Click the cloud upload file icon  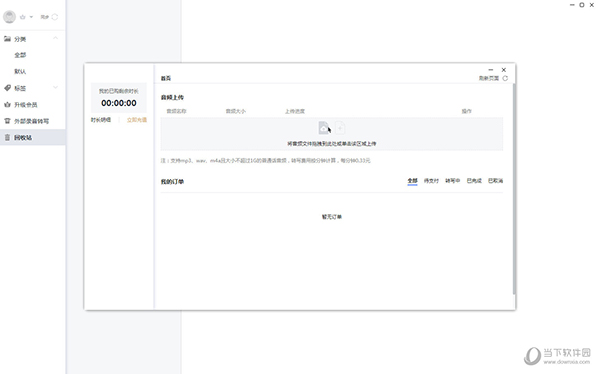click(324, 127)
